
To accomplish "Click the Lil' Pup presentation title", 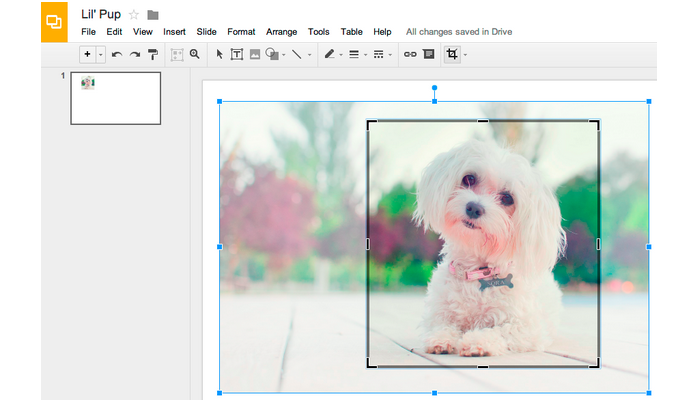I will [101, 15].
